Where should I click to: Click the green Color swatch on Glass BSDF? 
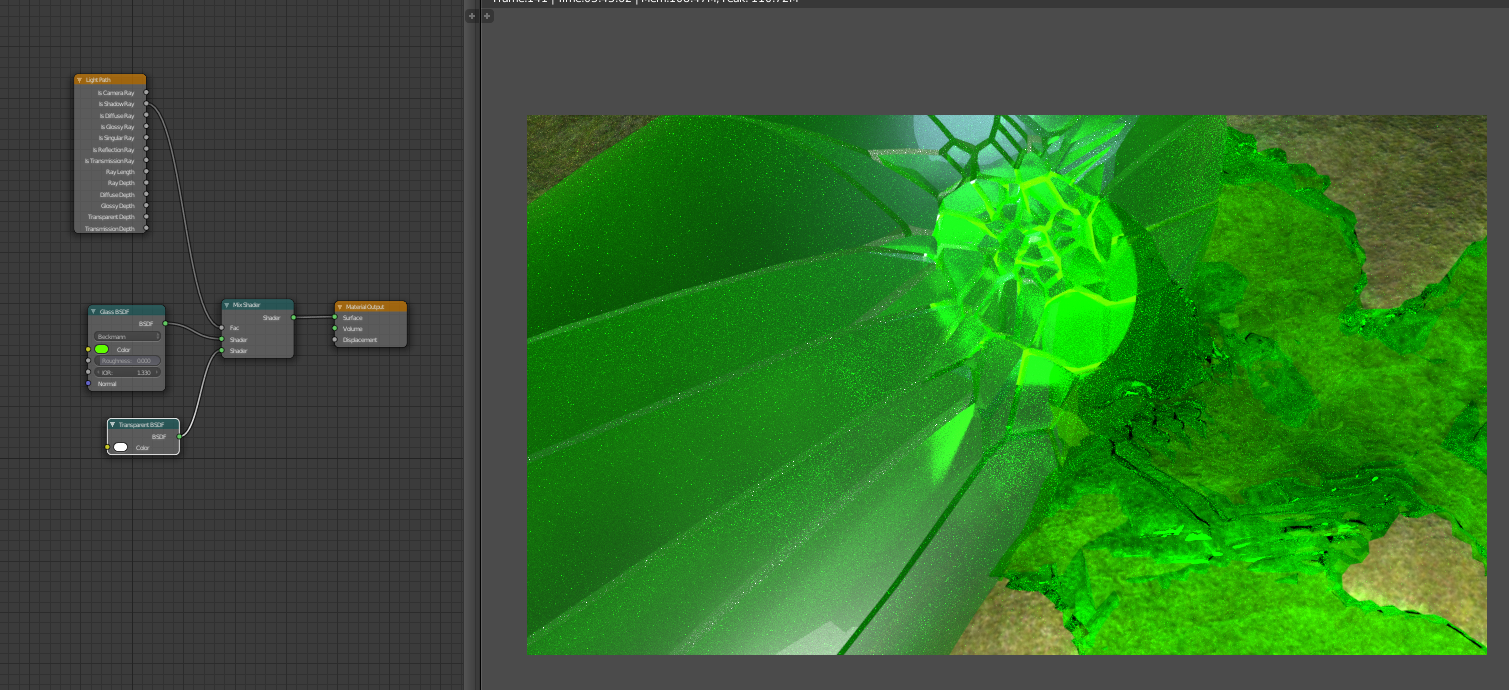[x=100, y=349]
